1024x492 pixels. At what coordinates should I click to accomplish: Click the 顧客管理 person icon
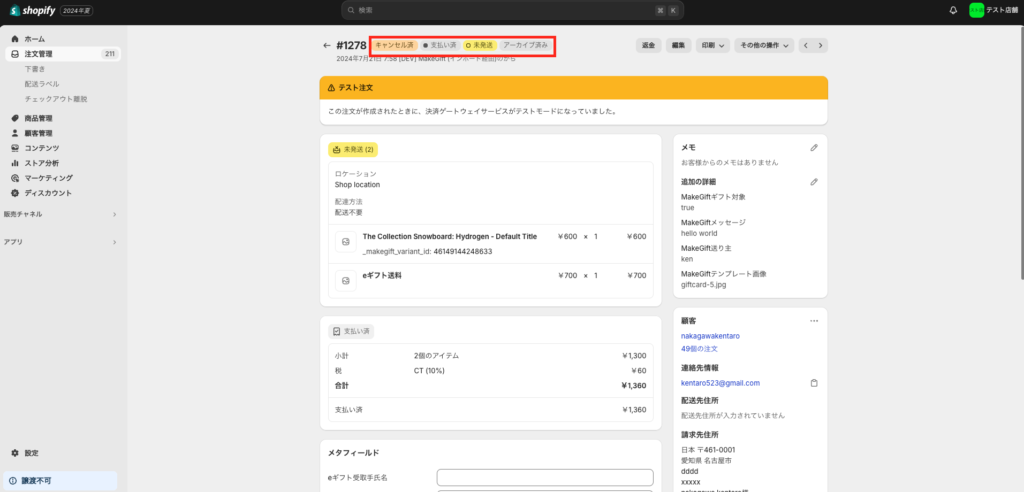click(15, 133)
